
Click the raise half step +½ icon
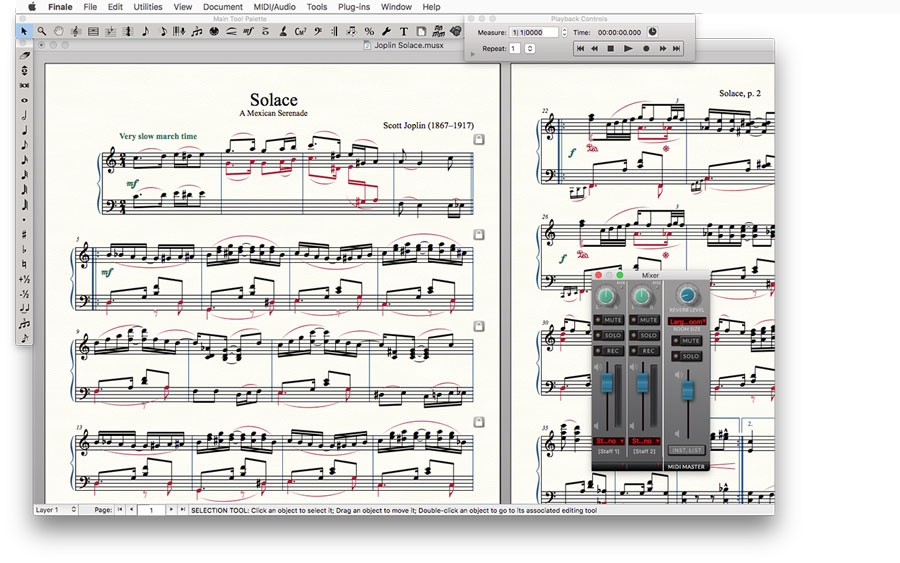coord(24,279)
